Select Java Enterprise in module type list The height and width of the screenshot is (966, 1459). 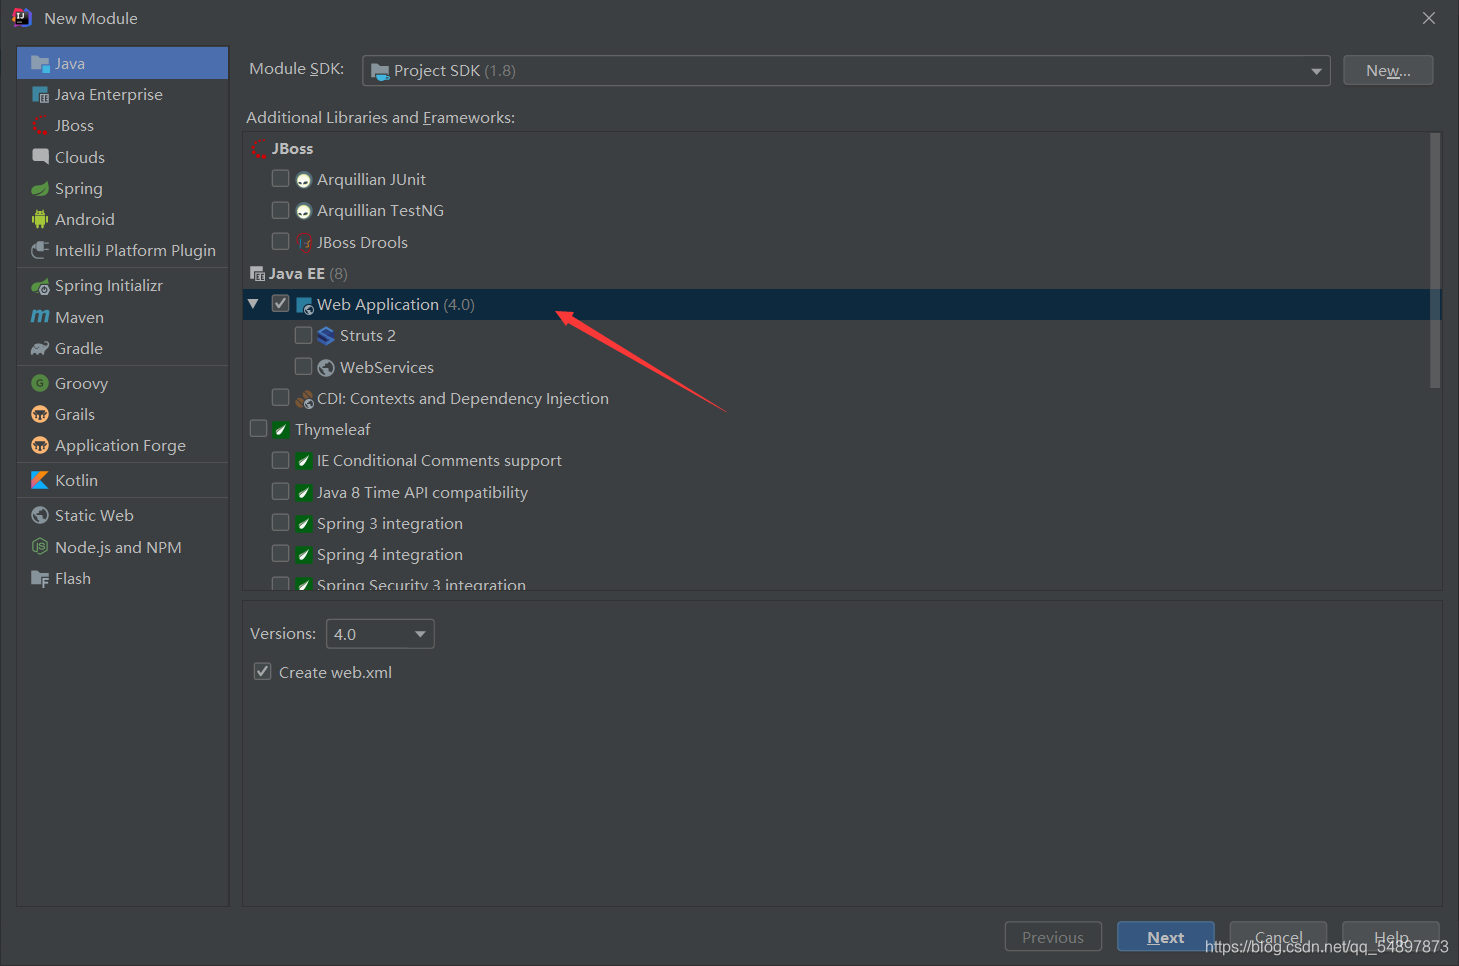pyautogui.click(x=122, y=94)
